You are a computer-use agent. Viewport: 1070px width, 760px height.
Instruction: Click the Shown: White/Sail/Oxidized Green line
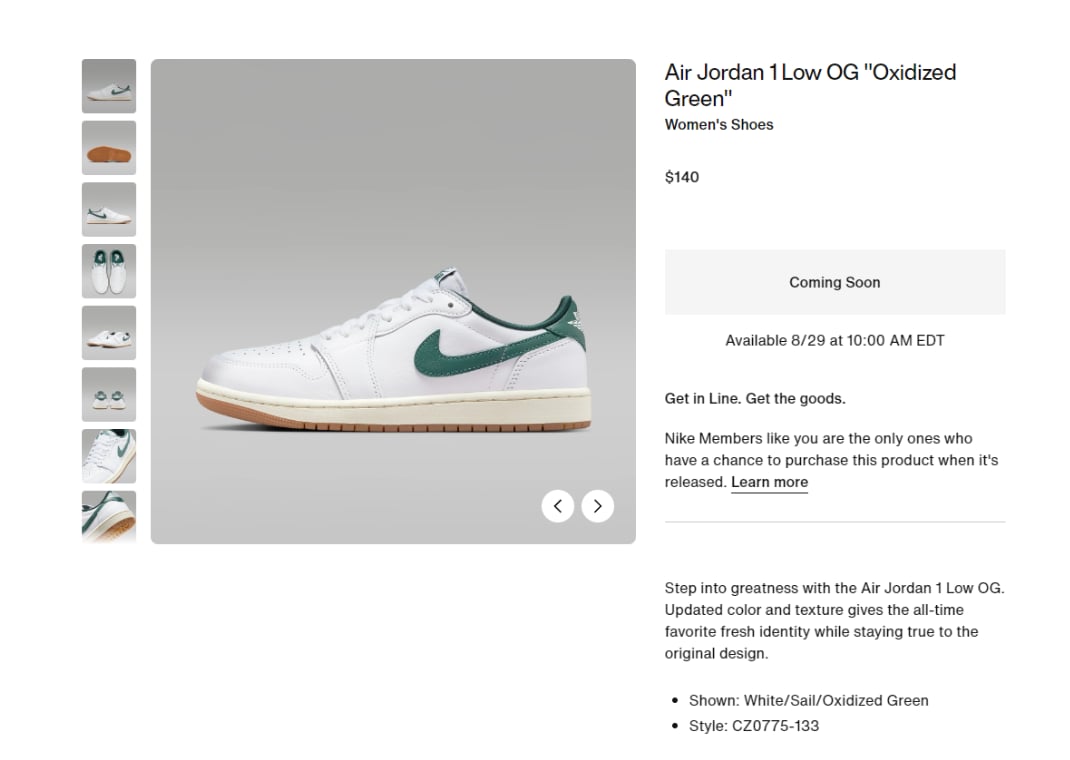[808, 700]
